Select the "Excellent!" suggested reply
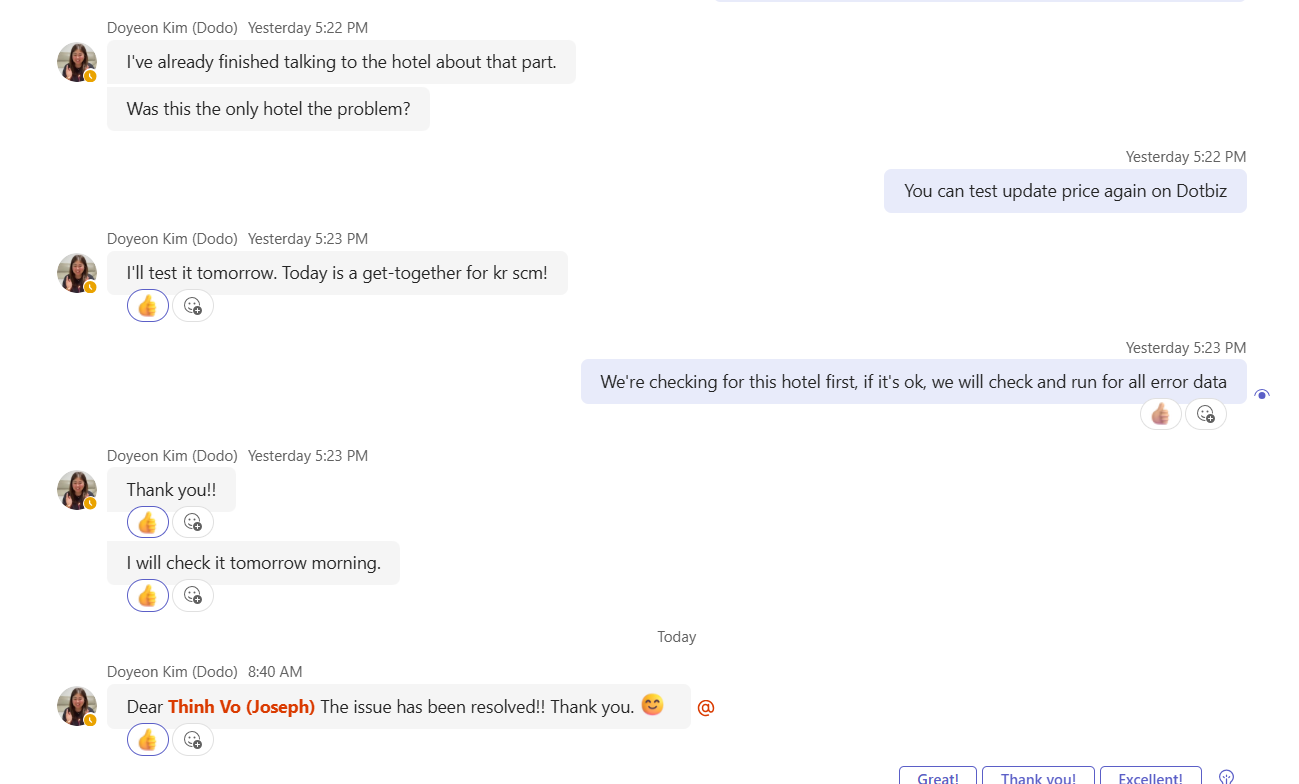Screen dimensions: 1299x784 (1150, 778)
